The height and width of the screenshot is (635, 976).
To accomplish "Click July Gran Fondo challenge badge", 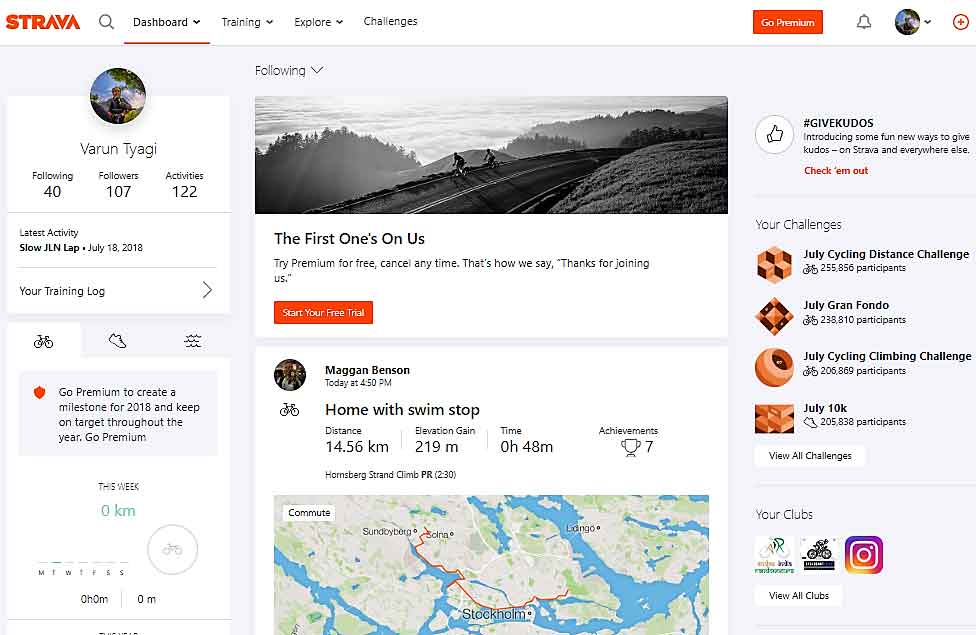I will (x=774, y=316).
